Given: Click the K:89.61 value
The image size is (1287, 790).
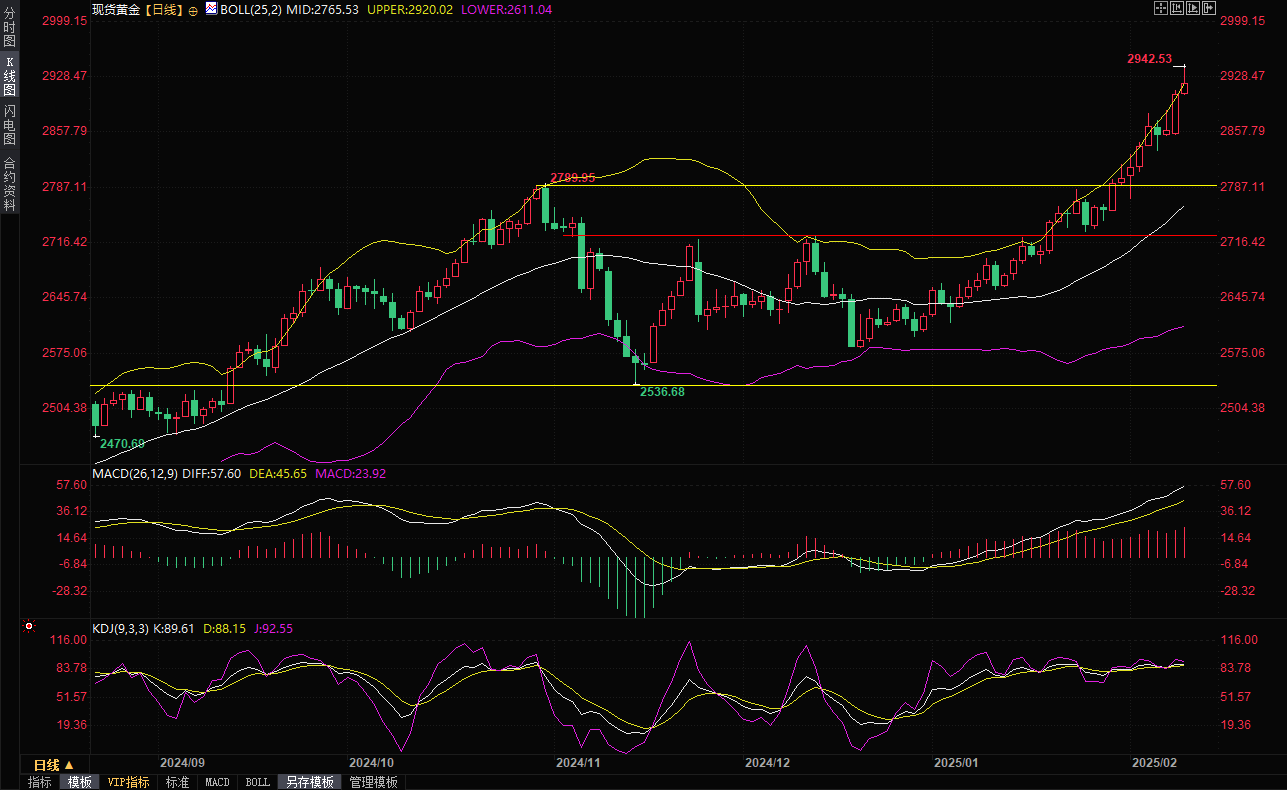Looking at the screenshot, I should (x=173, y=629).
